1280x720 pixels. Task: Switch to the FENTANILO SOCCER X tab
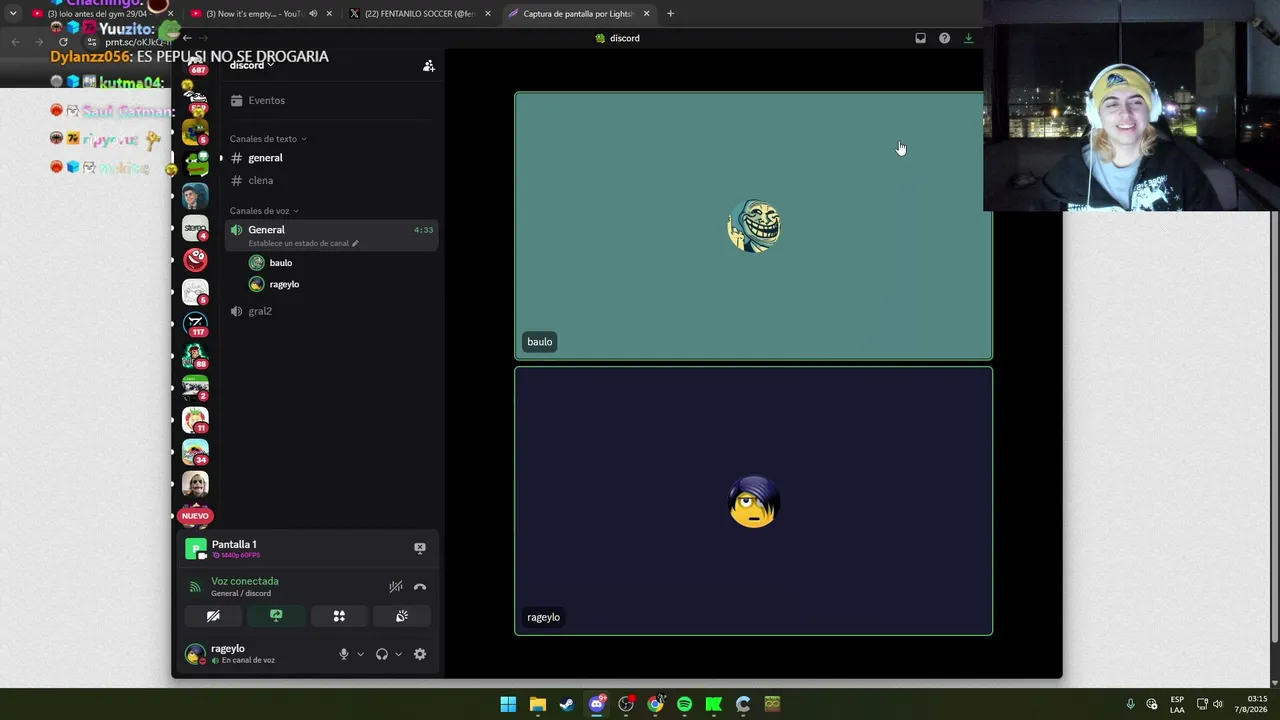[420, 14]
